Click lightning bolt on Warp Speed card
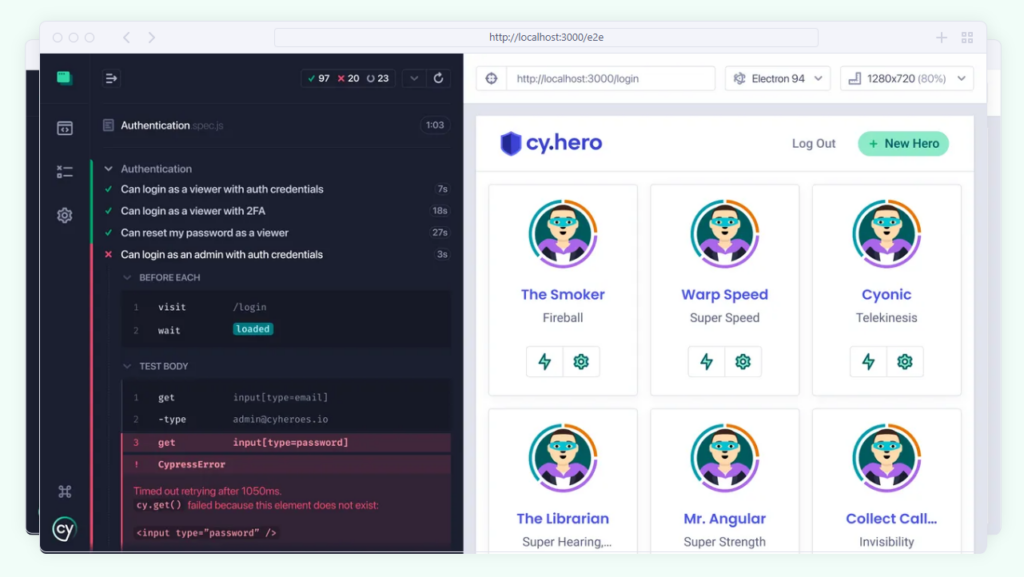This screenshot has width=1024, height=577. tap(707, 362)
